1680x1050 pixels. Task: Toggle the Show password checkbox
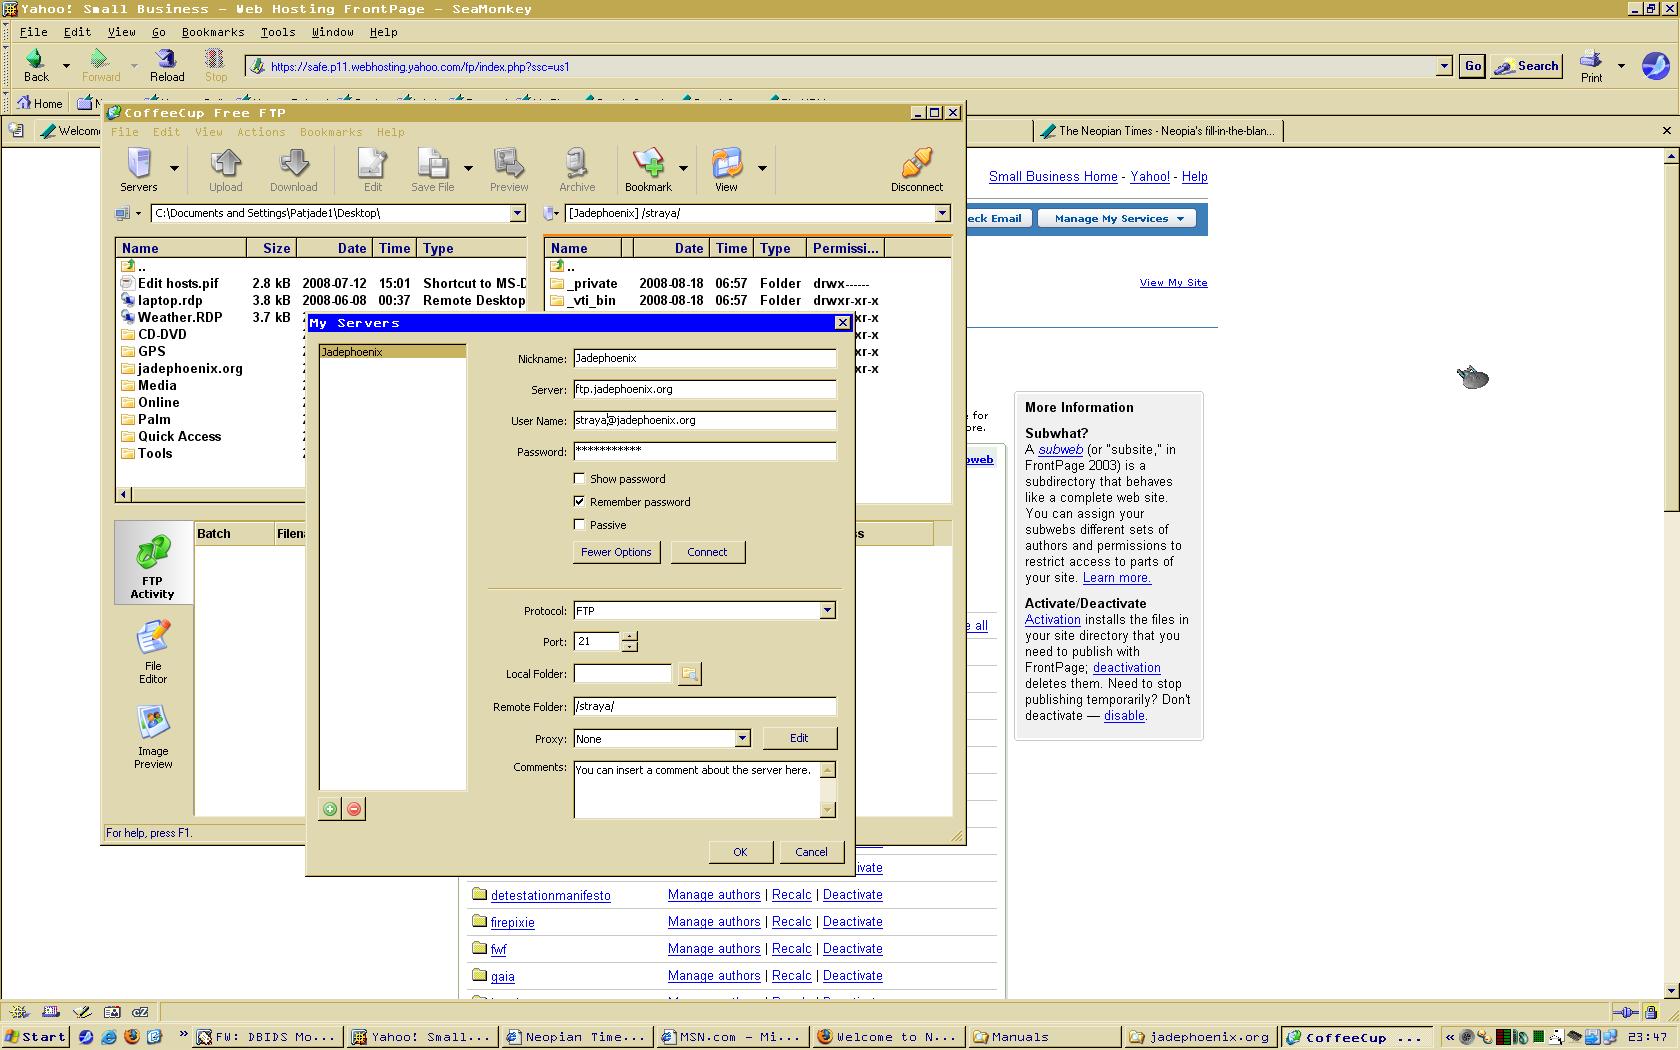579,479
